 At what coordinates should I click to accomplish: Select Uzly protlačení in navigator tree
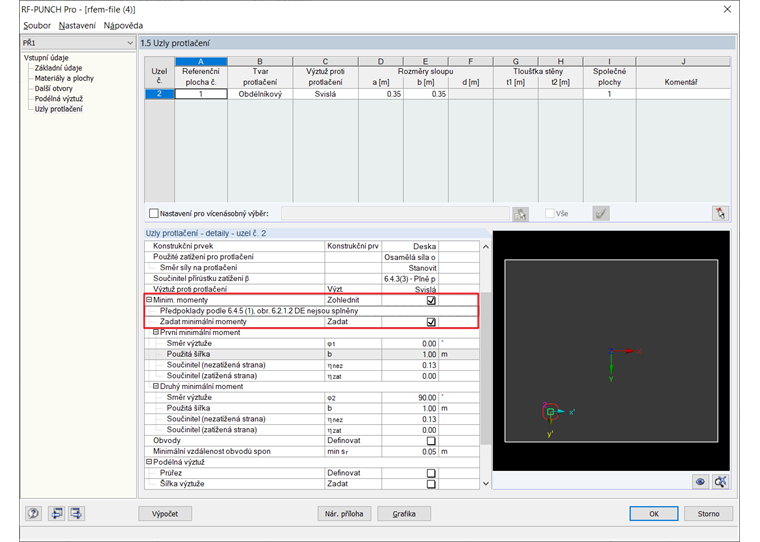[x=58, y=109]
